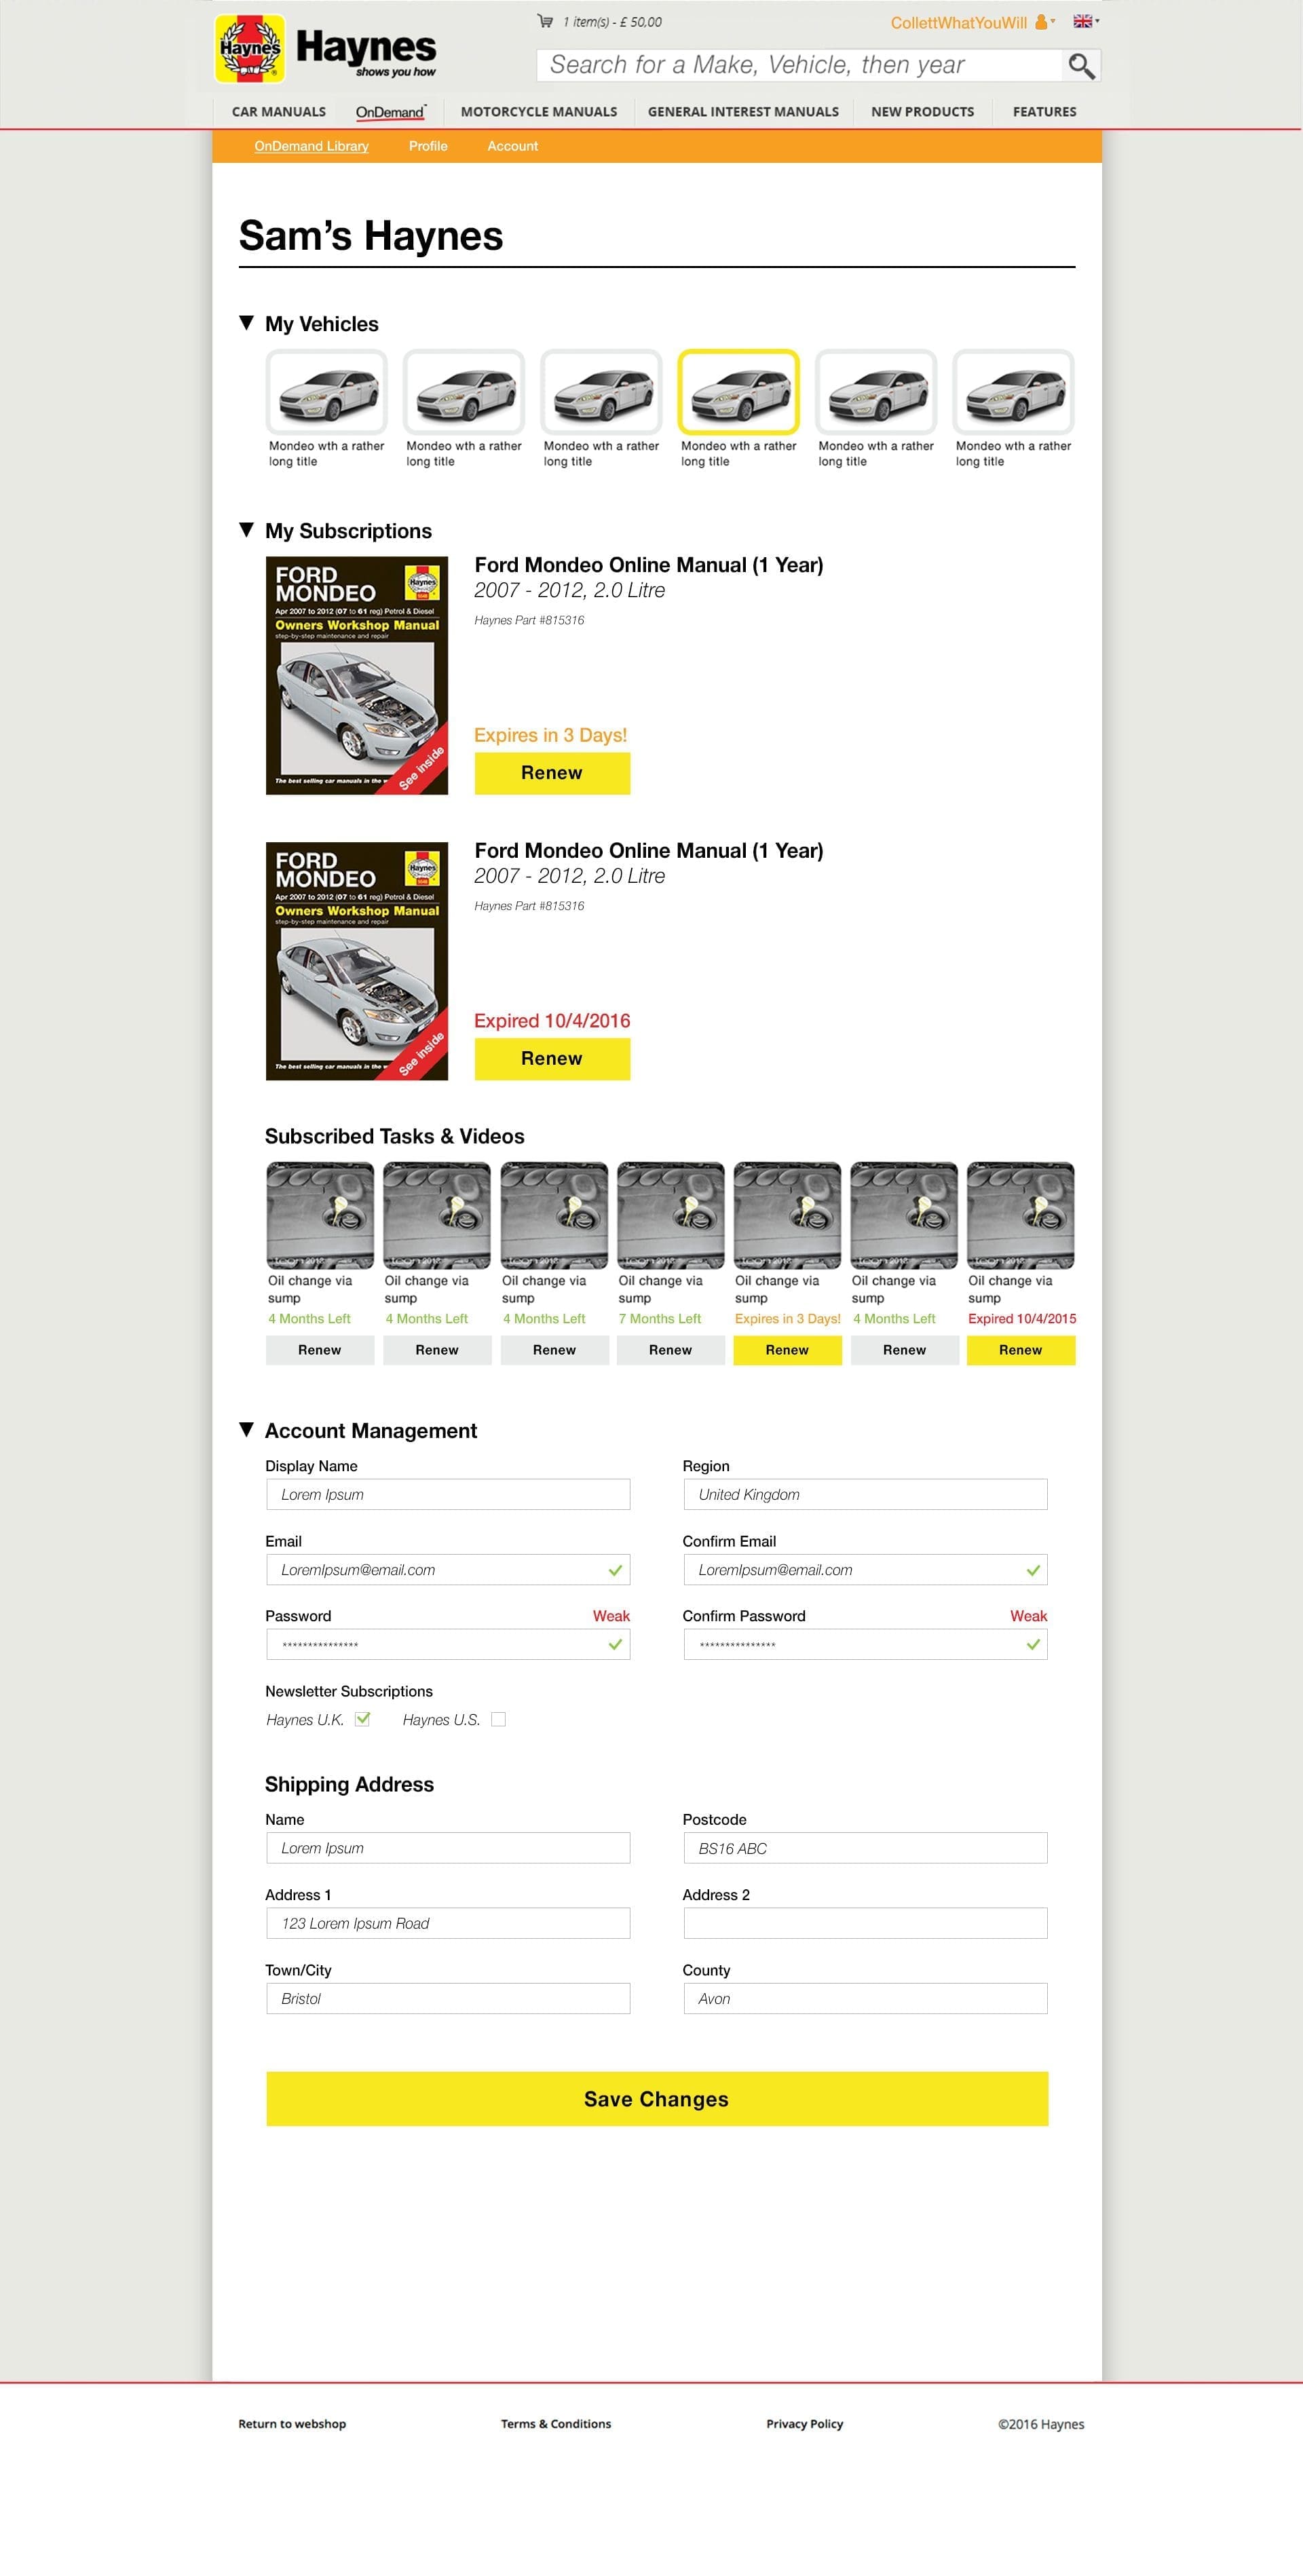Click the empty Address 2 field
The height and width of the screenshot is (2576, 1303).
click(865, 1923)
